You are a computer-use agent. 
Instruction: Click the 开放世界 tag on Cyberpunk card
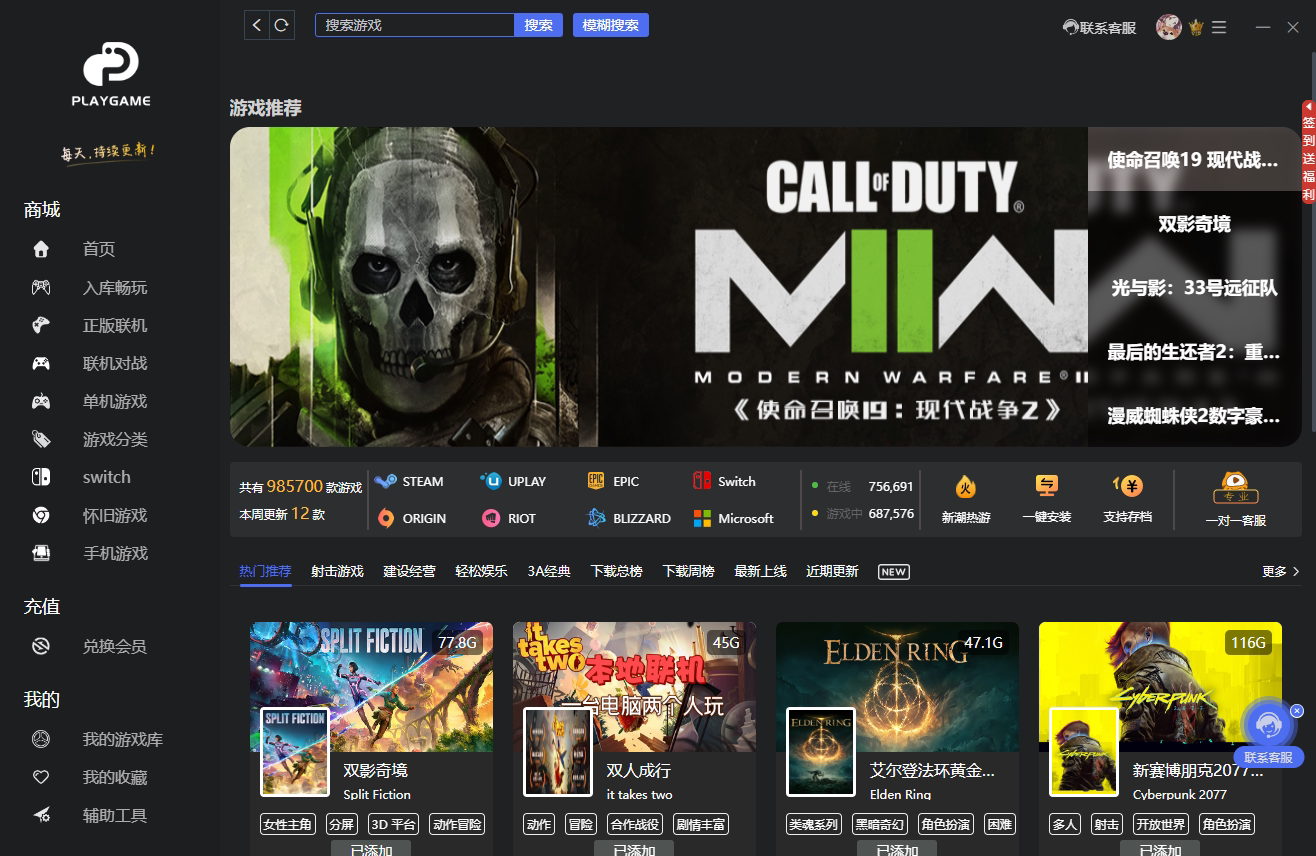(1161, 825)
